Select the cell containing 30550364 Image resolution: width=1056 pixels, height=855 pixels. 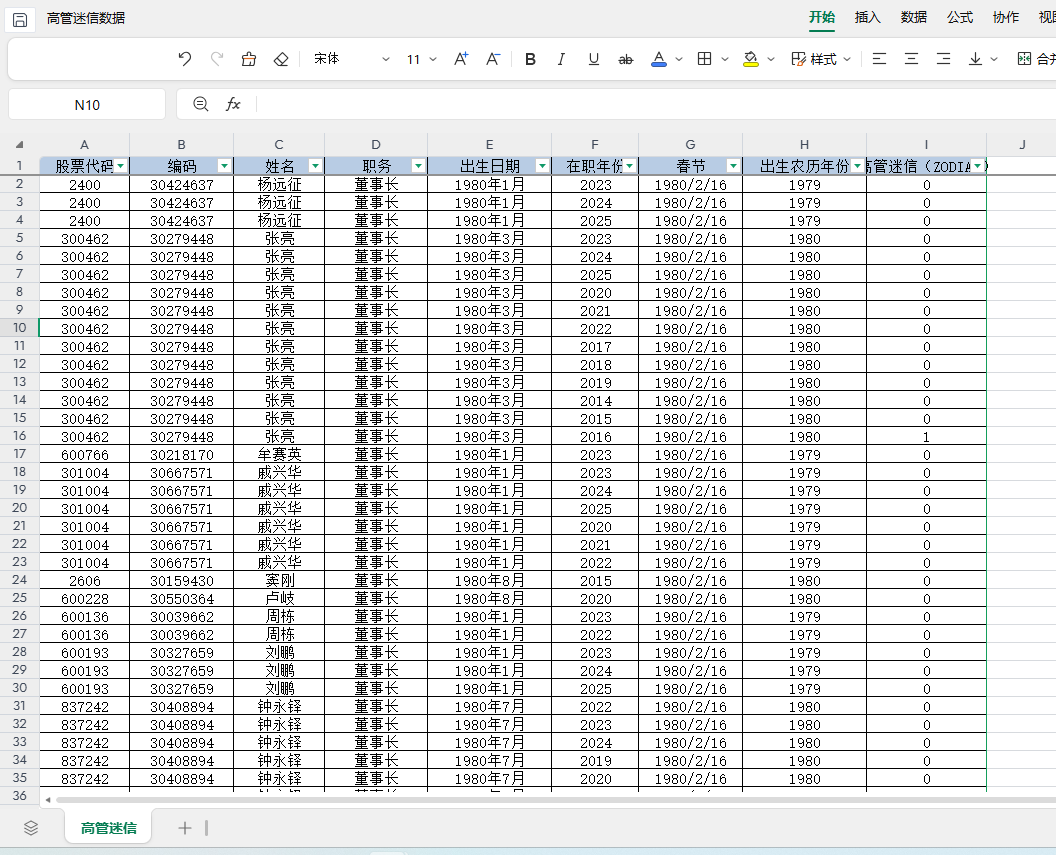tap(182, 598)
